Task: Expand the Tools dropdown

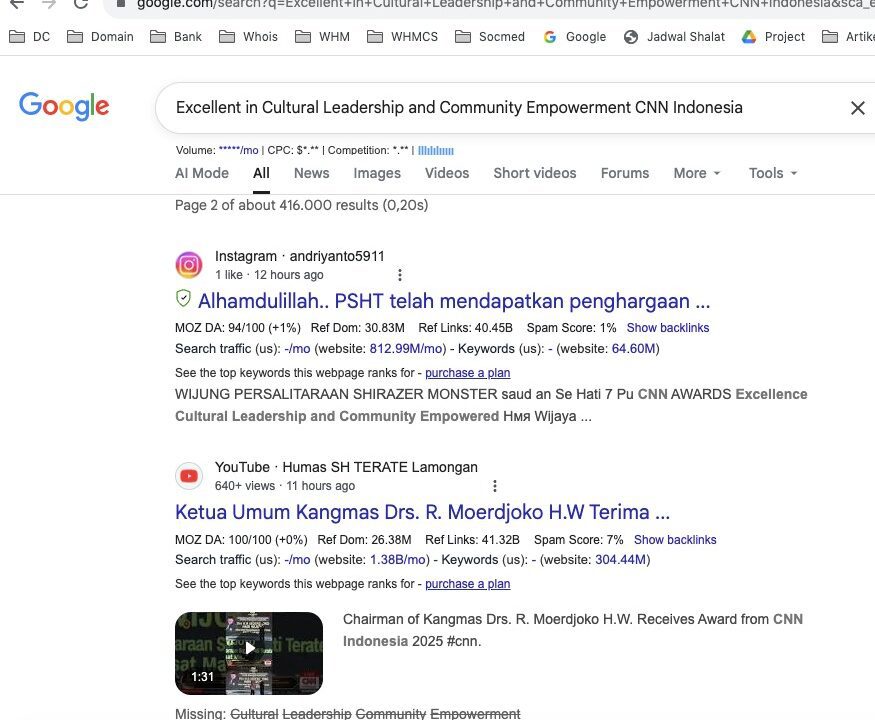Action: (773, 173)
